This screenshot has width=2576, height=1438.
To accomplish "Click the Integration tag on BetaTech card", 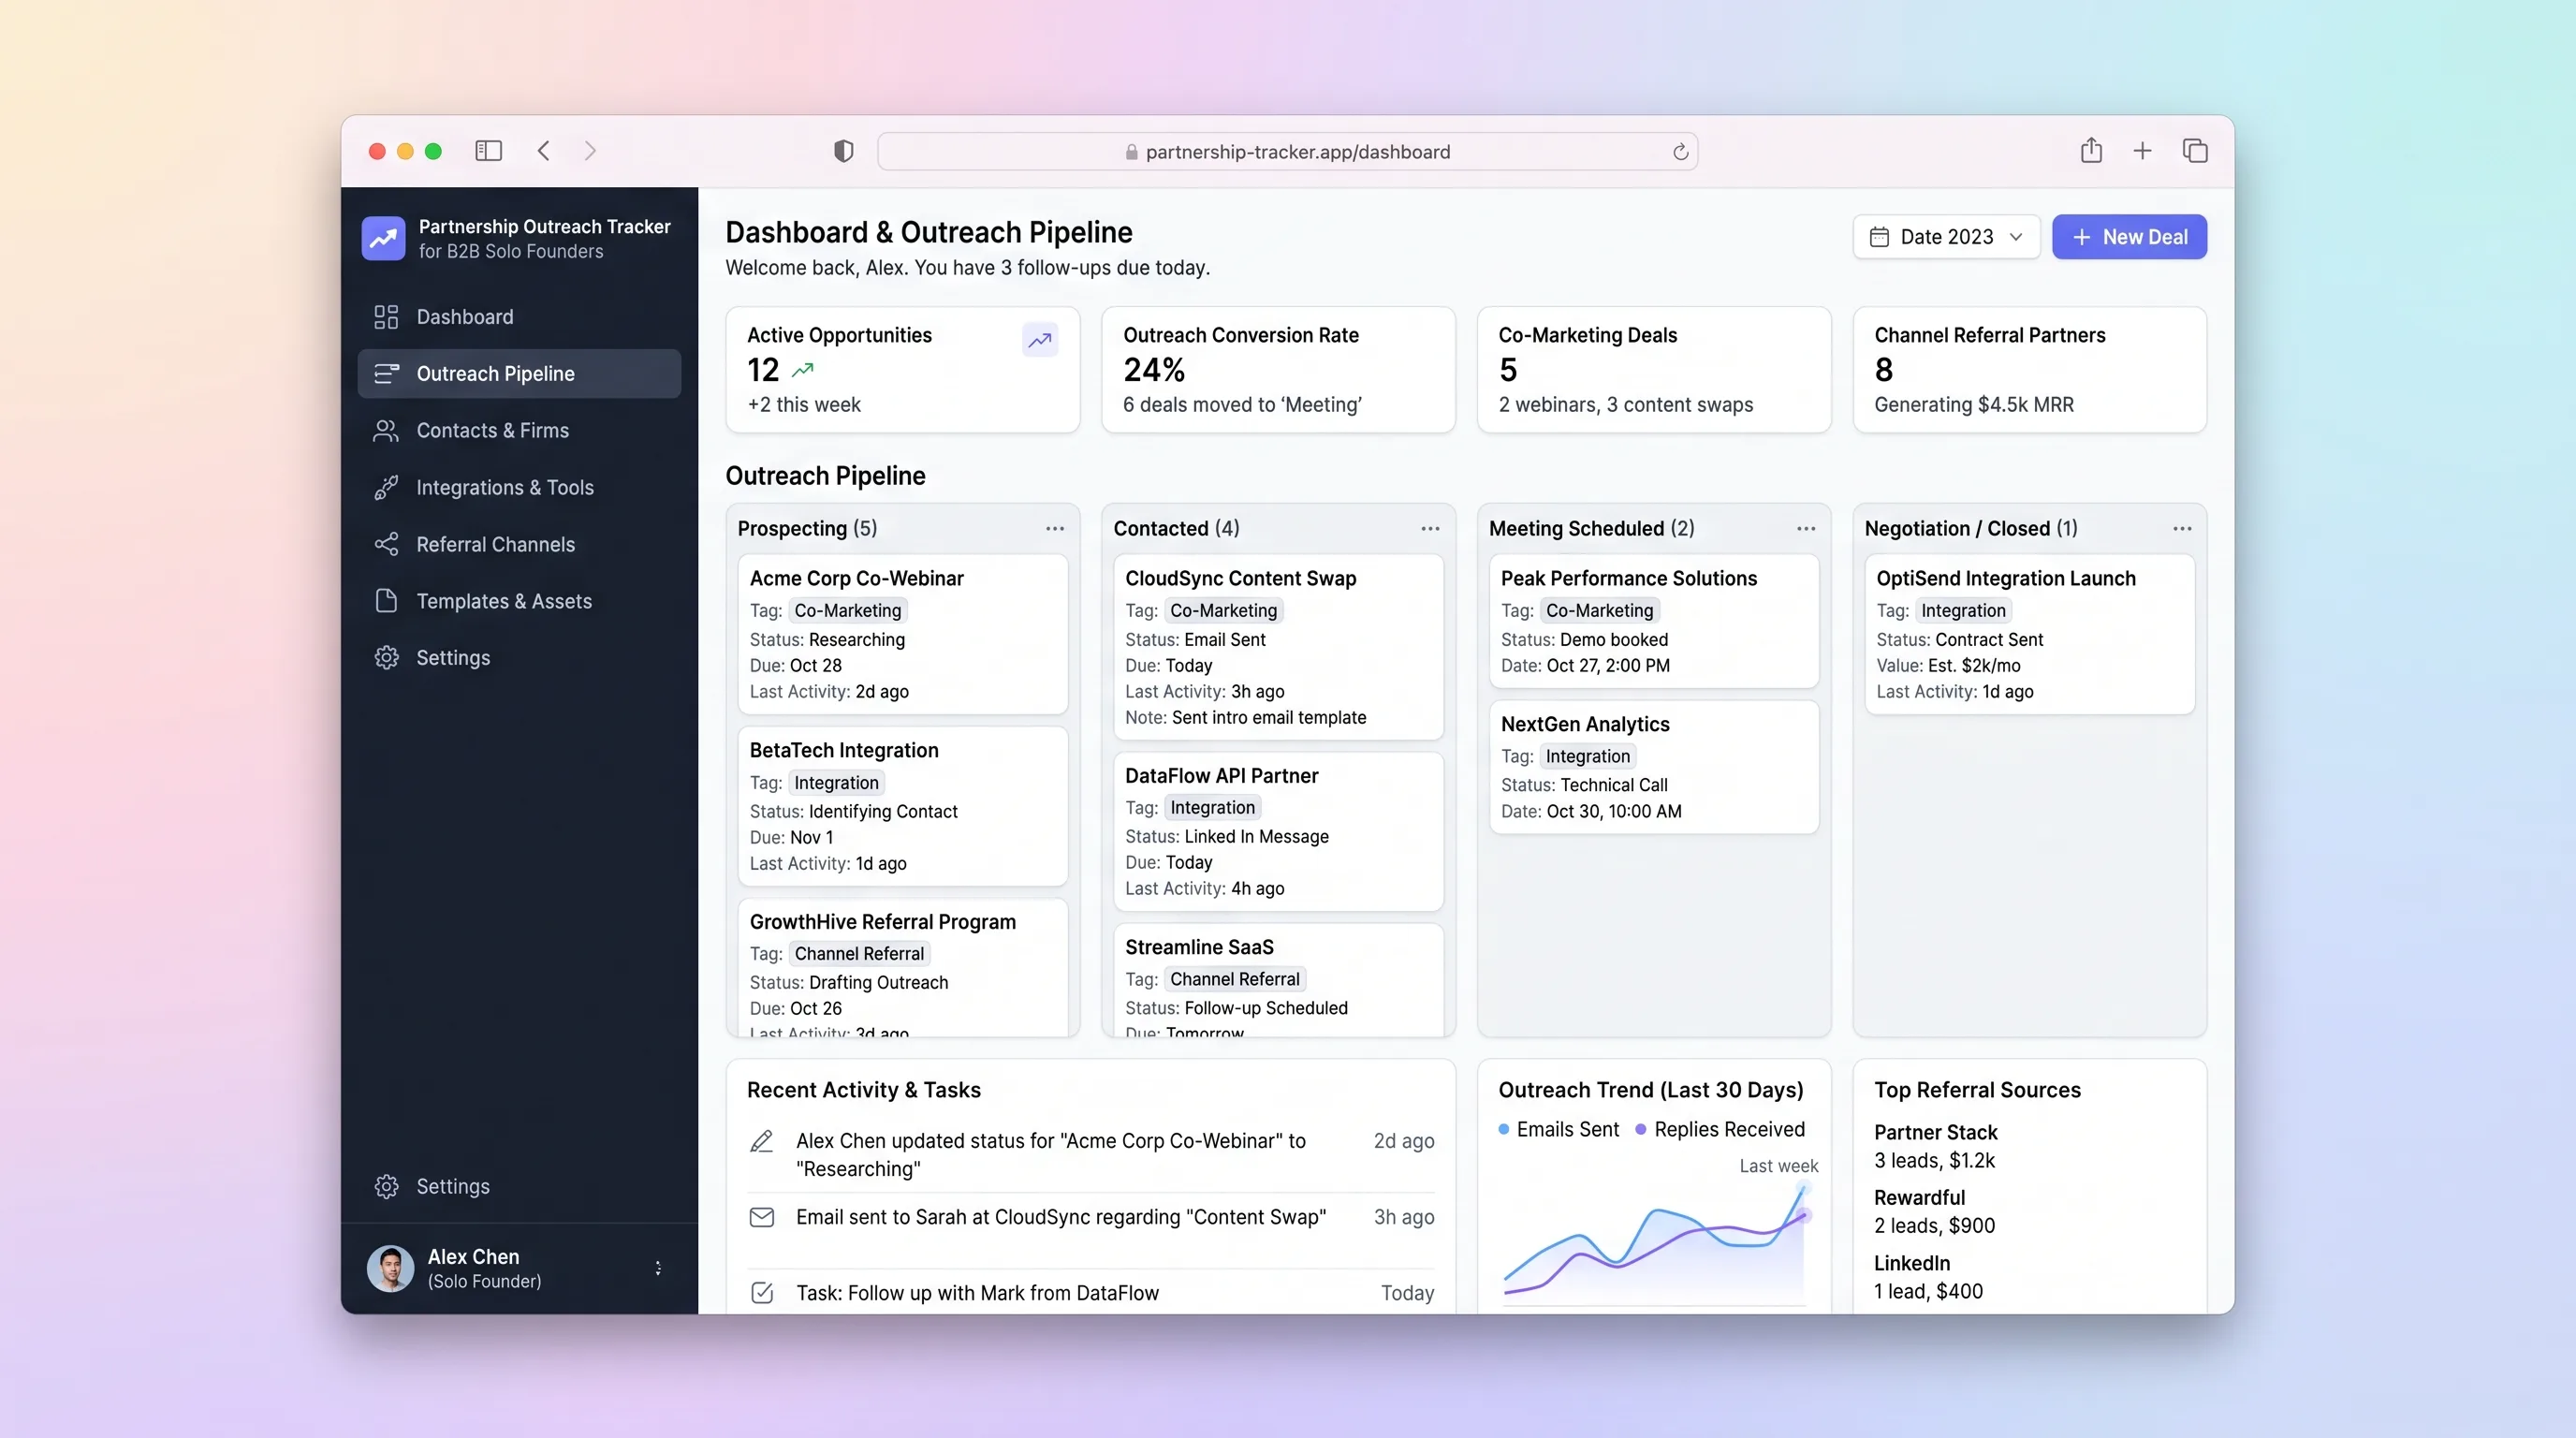I will pyautogui.click(x=836, y=783).
